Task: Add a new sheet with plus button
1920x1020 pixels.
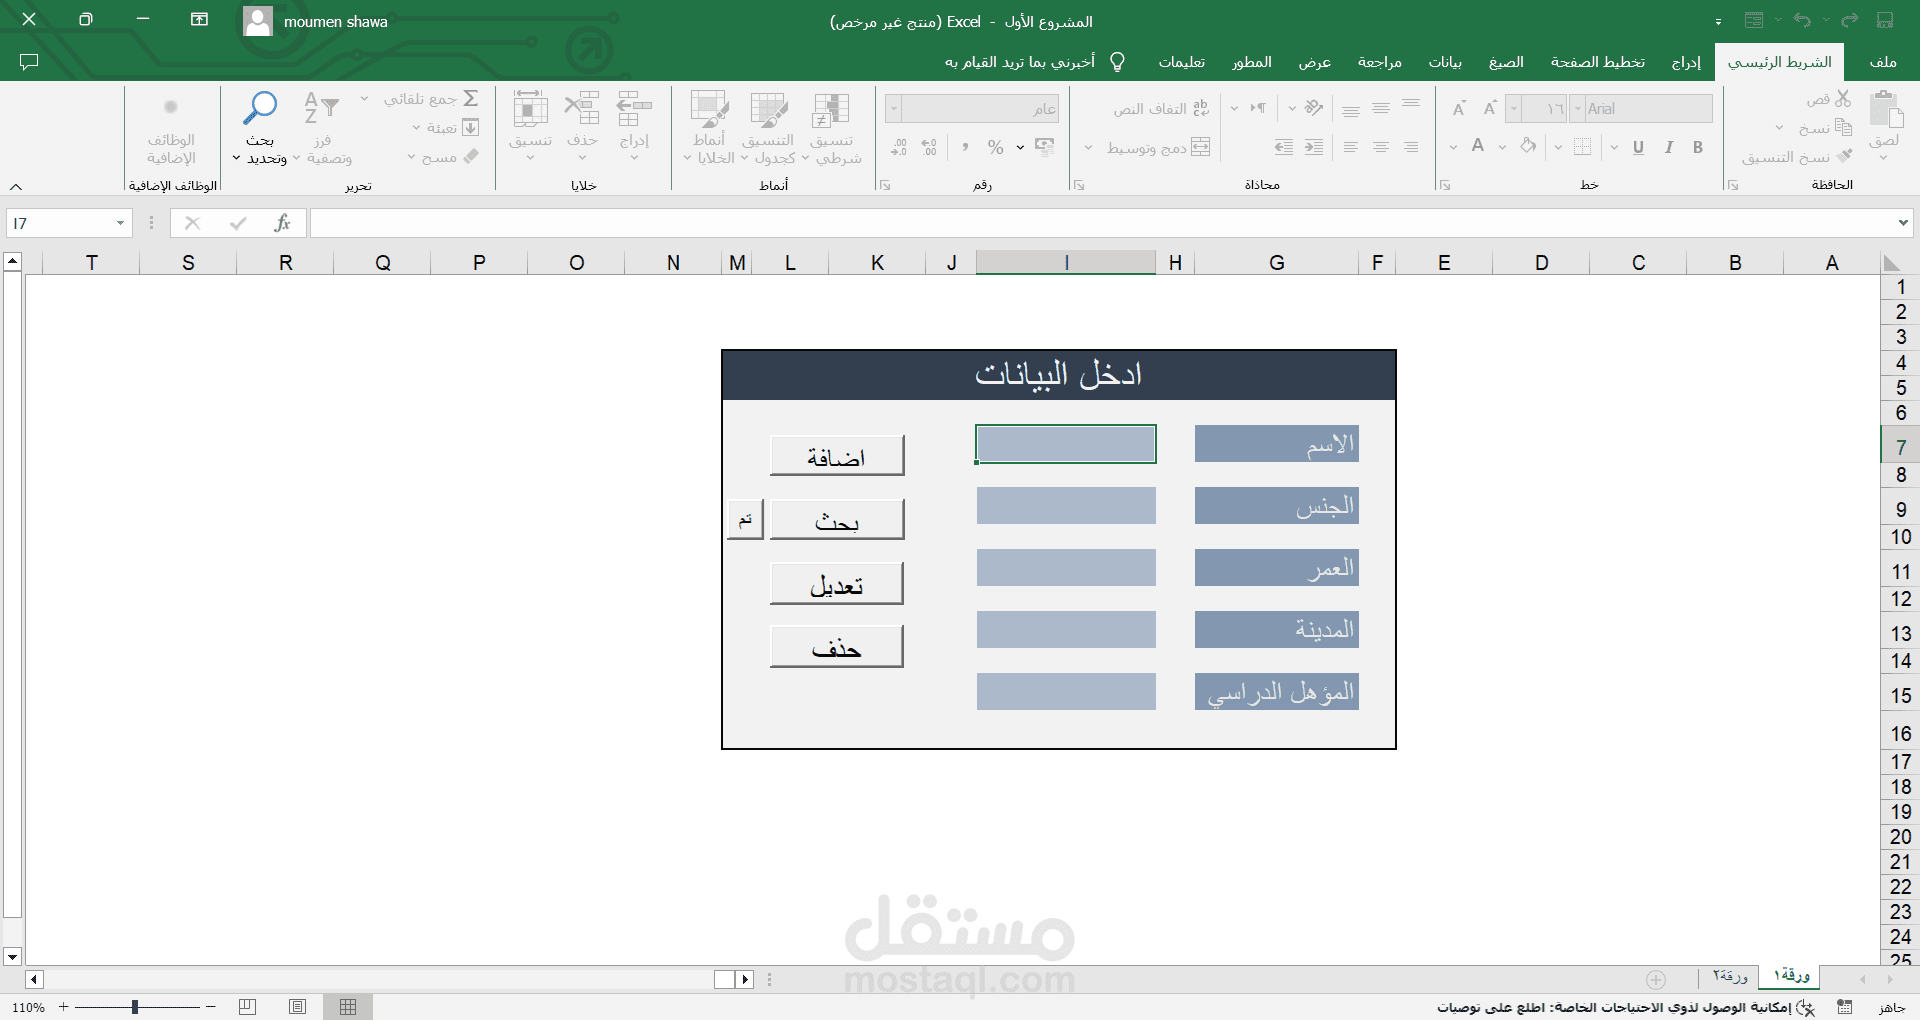Action: tap(1656, 979)
